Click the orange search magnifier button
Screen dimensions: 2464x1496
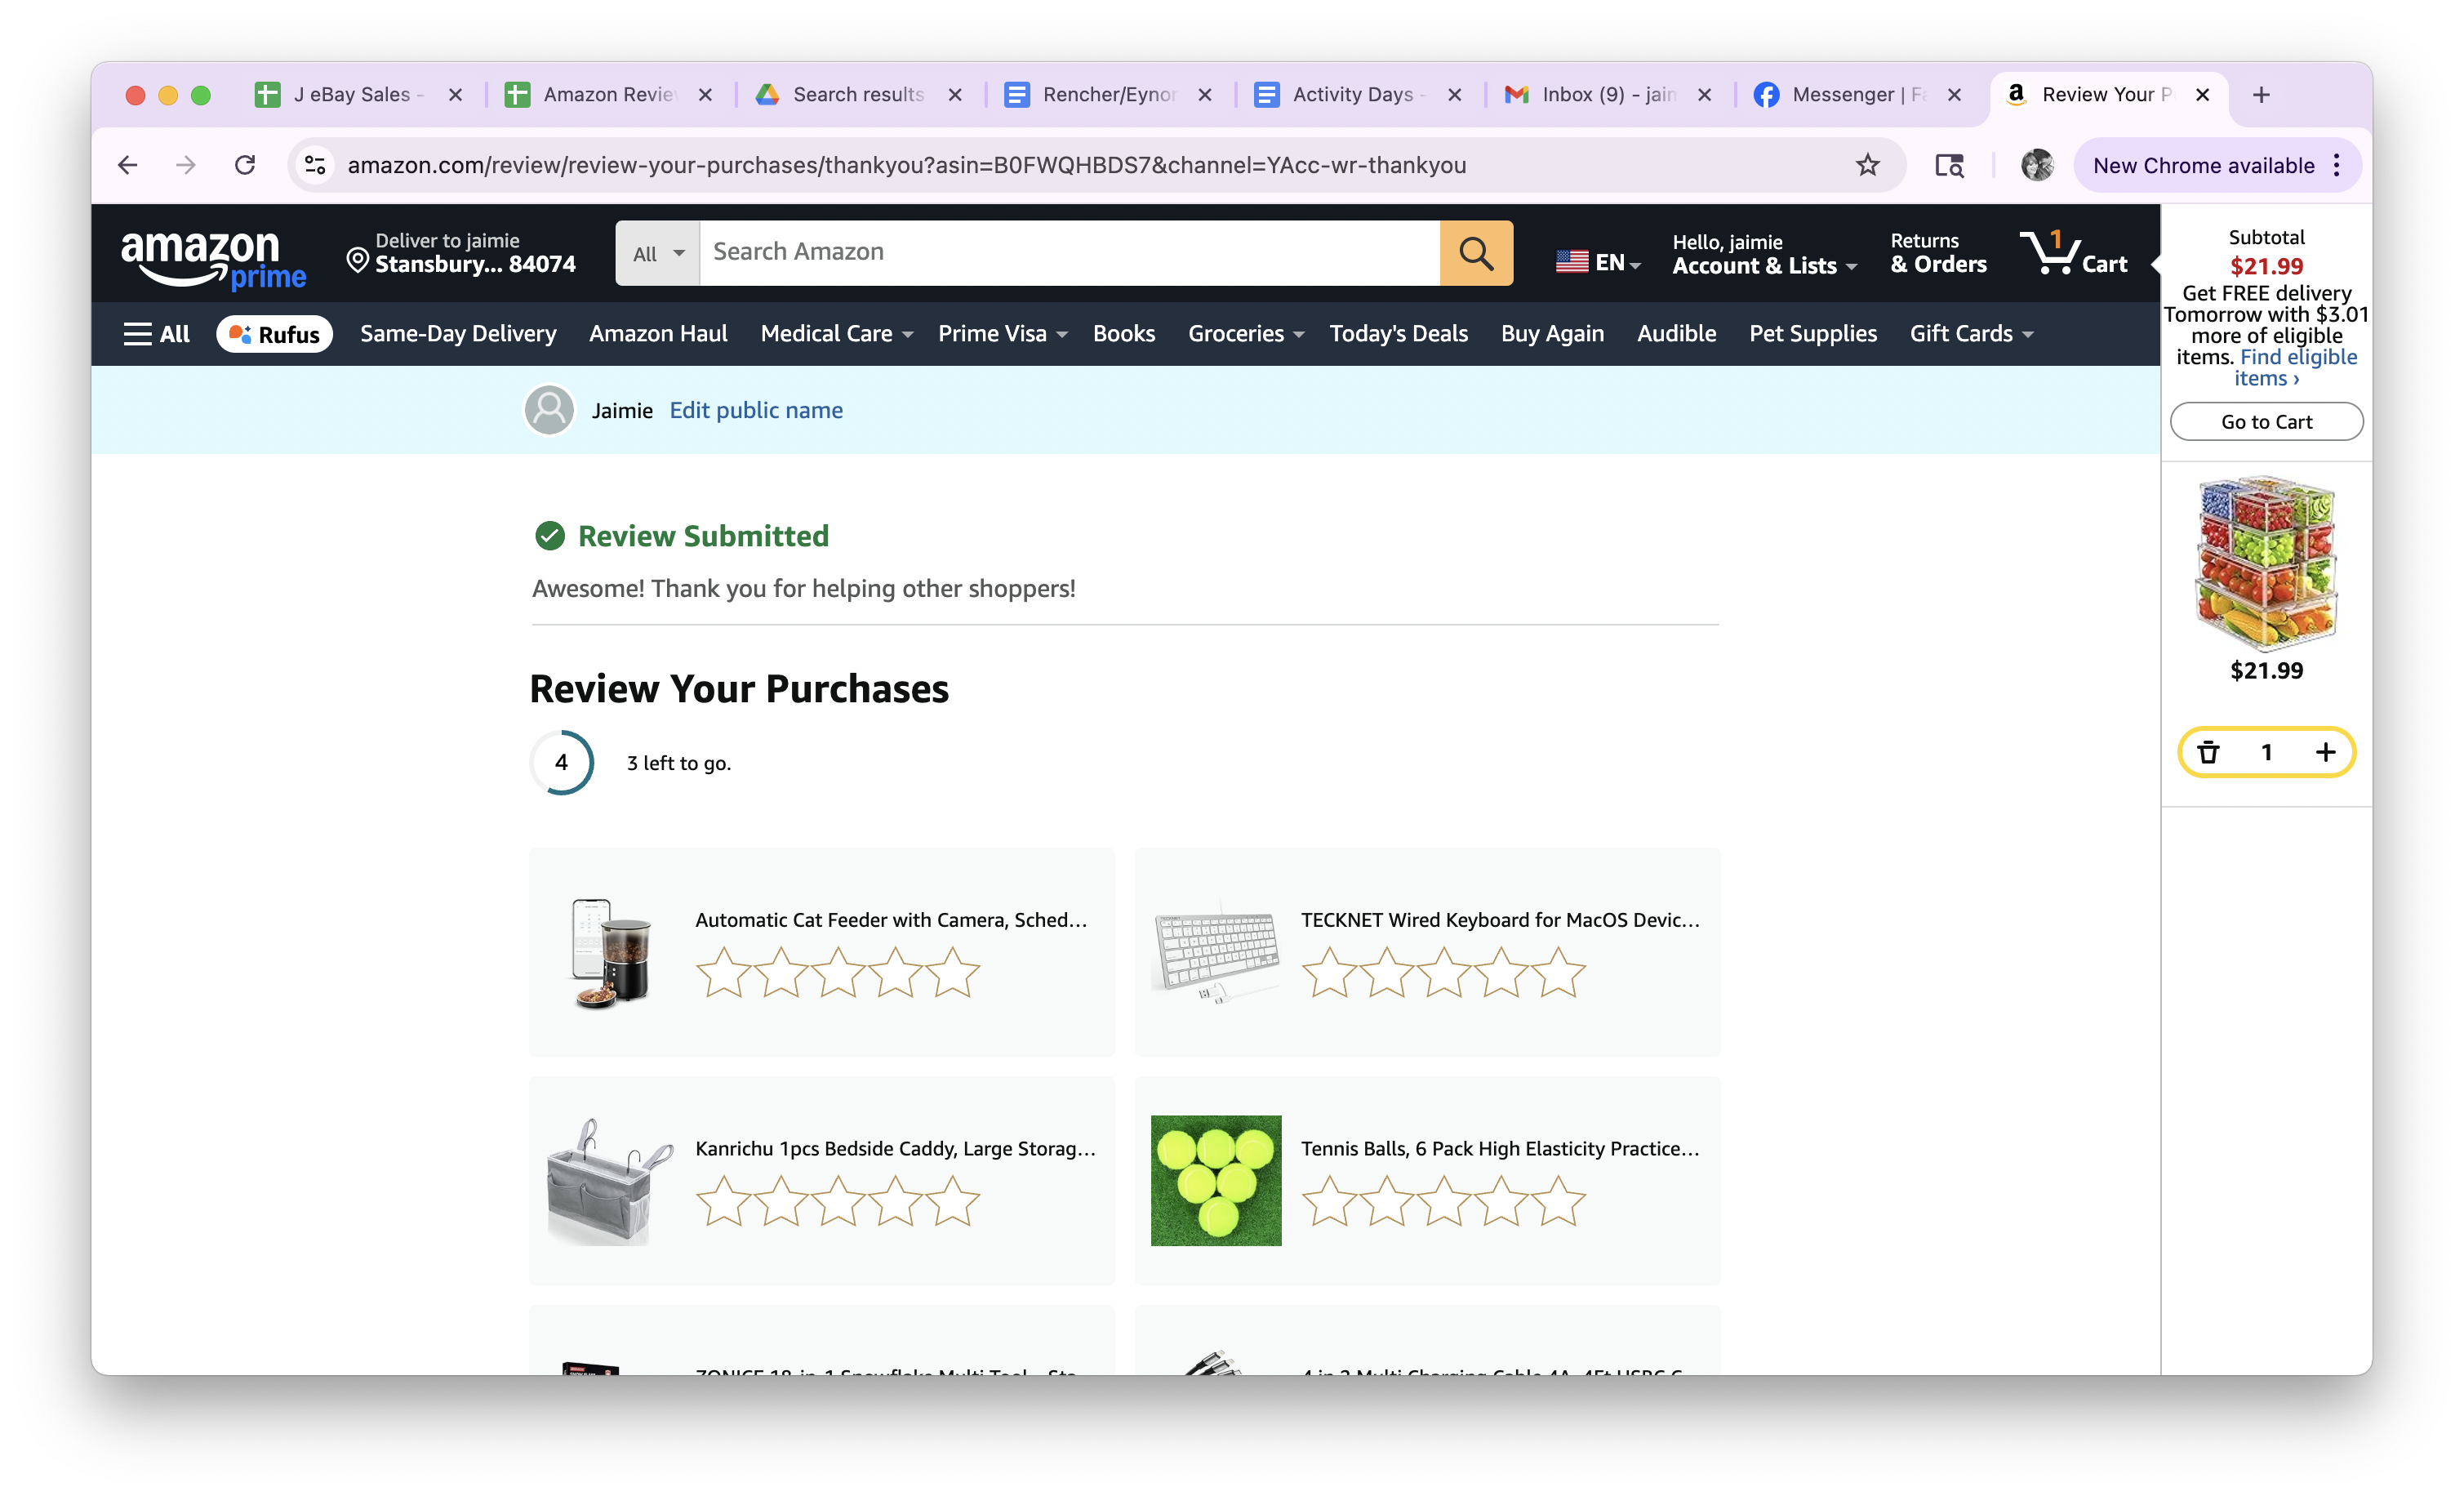pyautogui.click(x=1475, y=253)
